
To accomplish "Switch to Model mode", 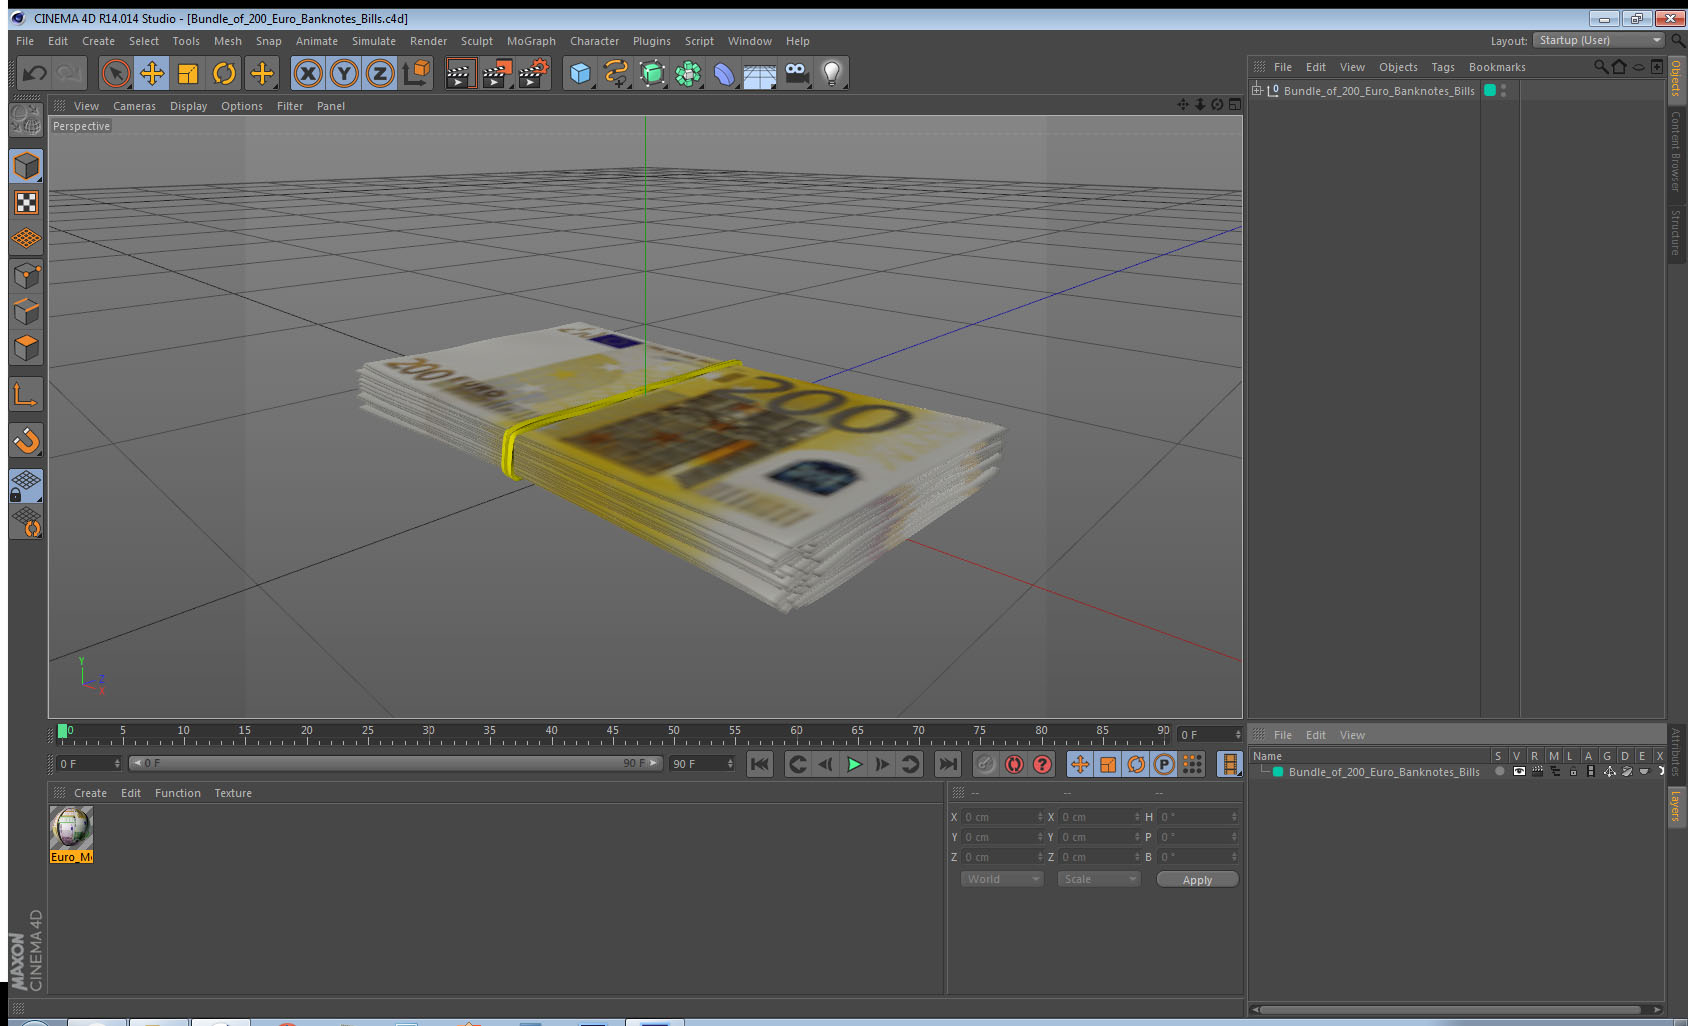I will point(26,166).
